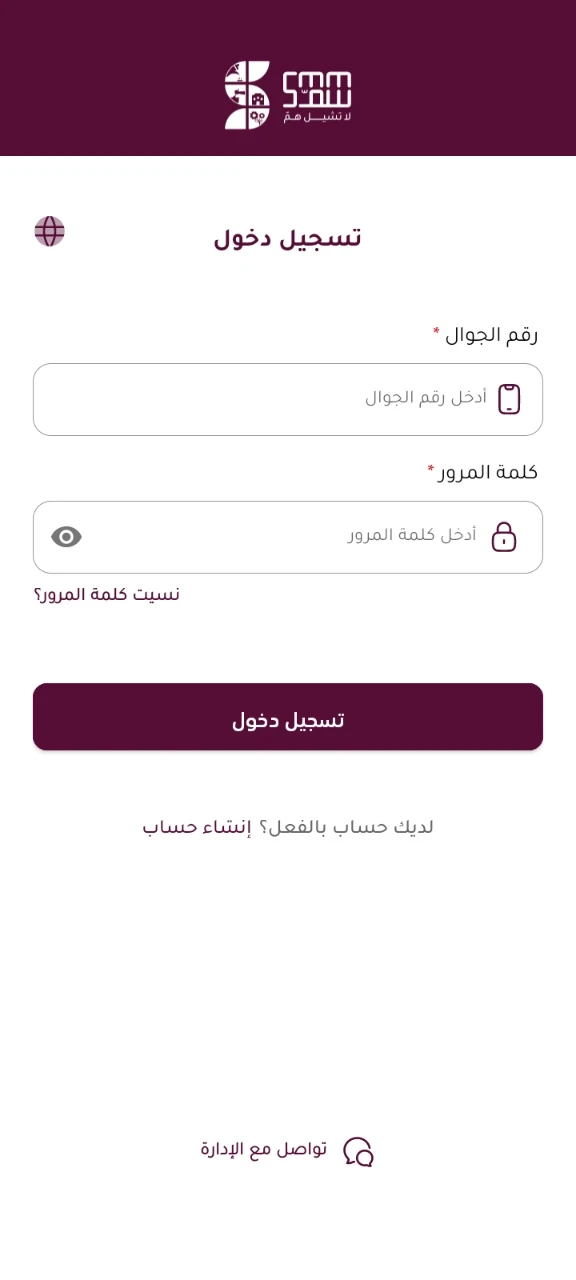
Task: Open the تواصل مع الإدارة link
Action: [x=264, y=1150]
